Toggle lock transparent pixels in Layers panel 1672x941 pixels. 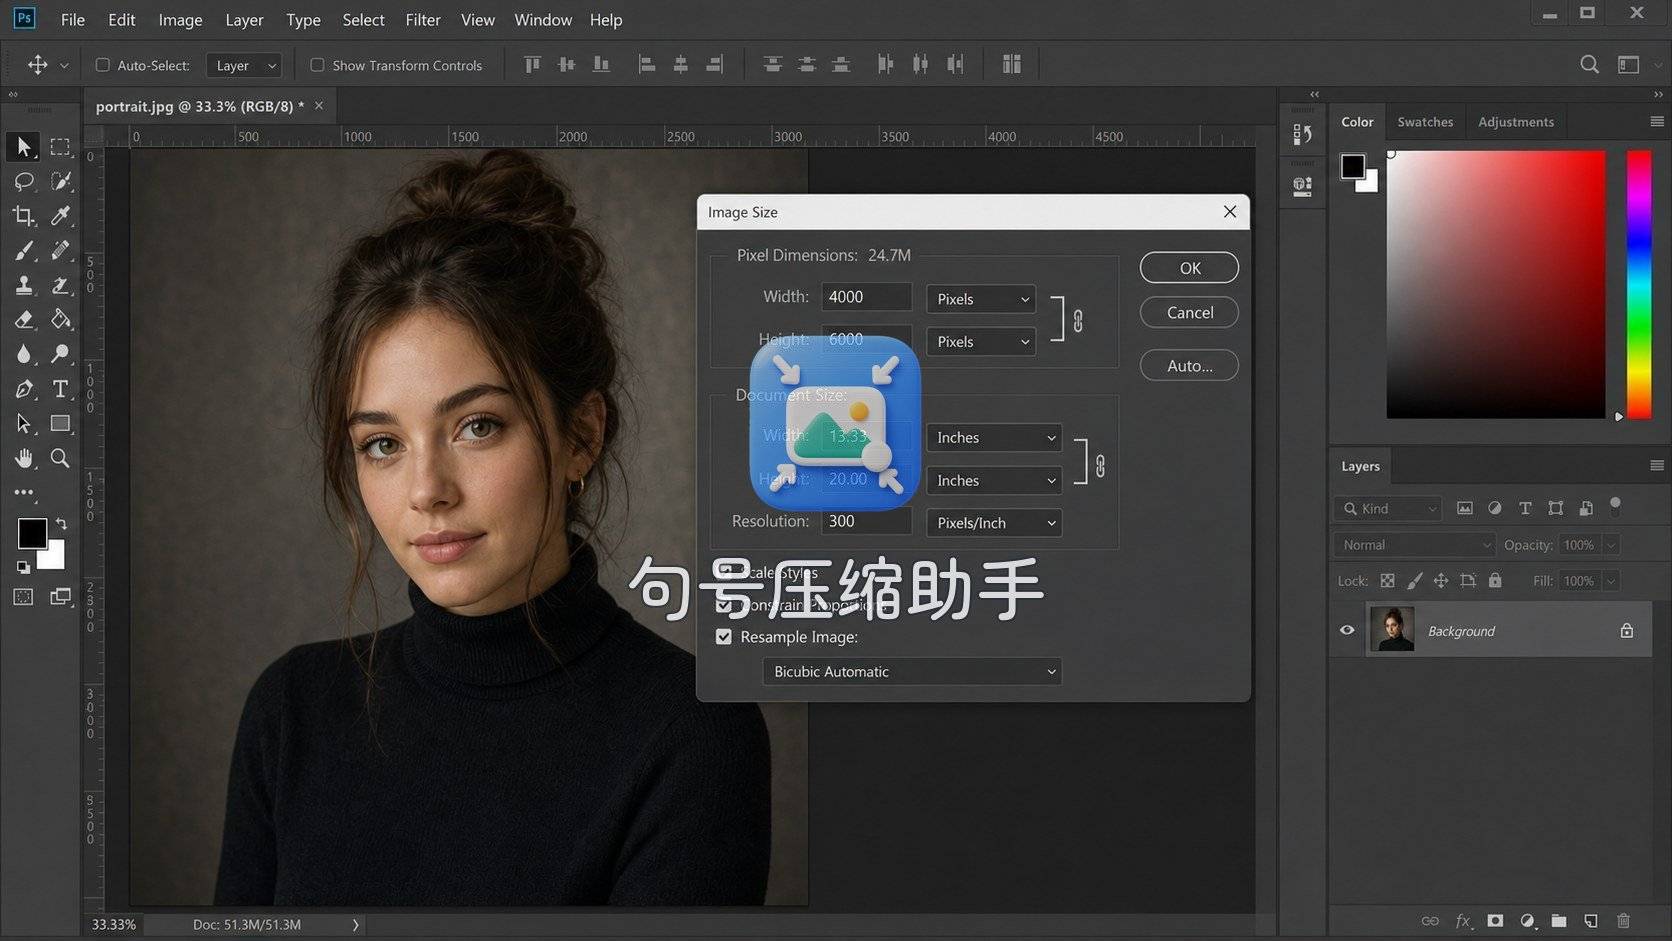point(1387,581)
